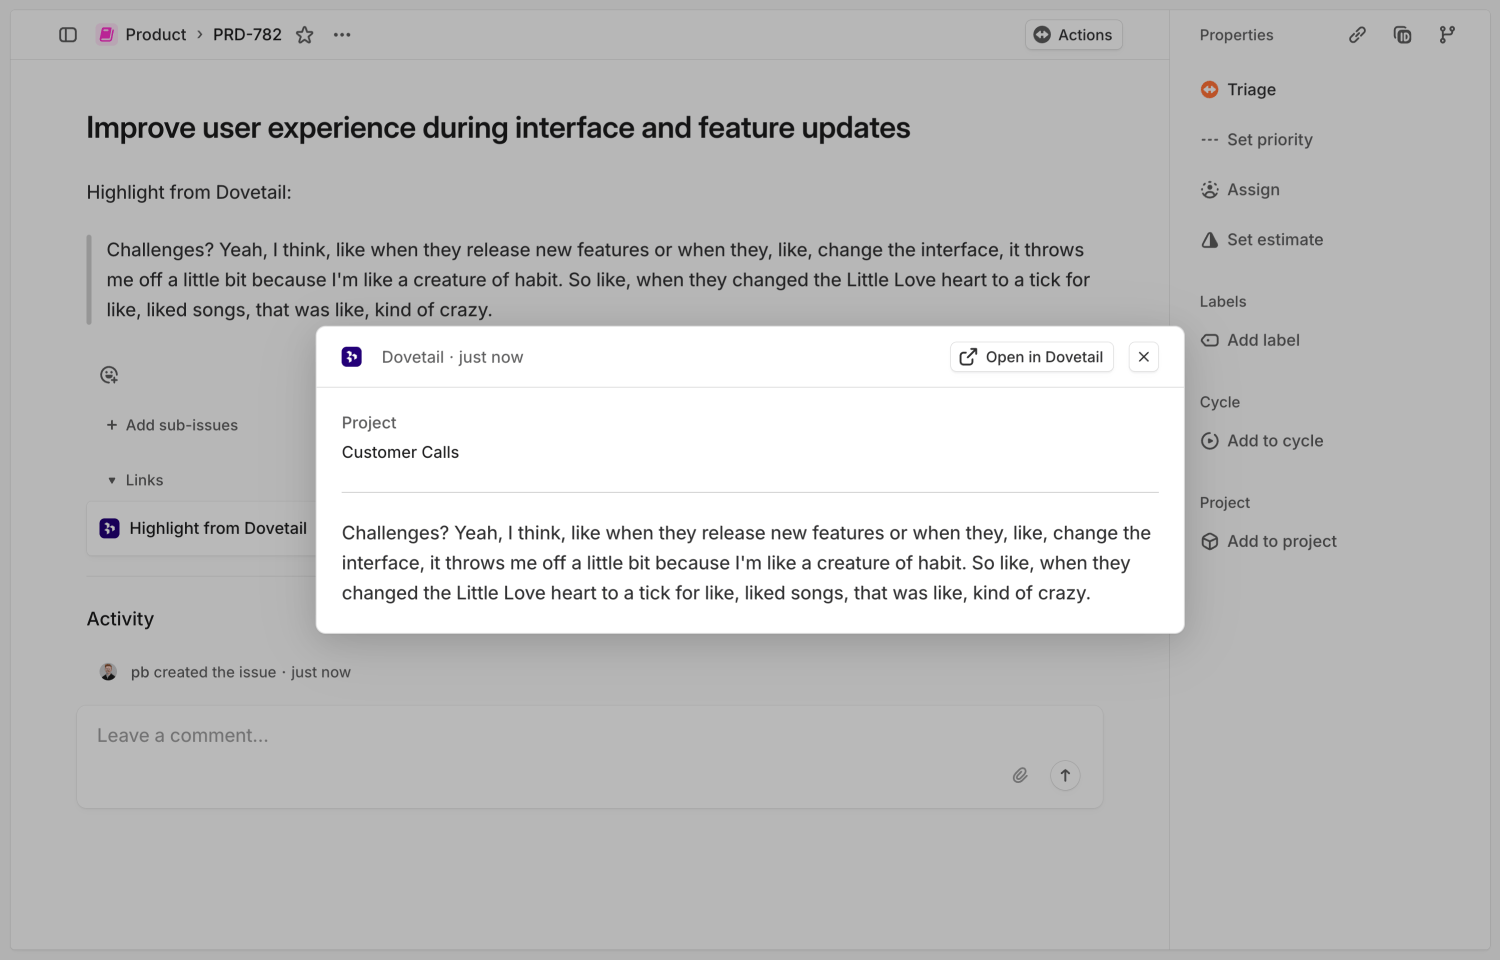
Task: Copy git branch name icon
Action: coord(1447,35)
